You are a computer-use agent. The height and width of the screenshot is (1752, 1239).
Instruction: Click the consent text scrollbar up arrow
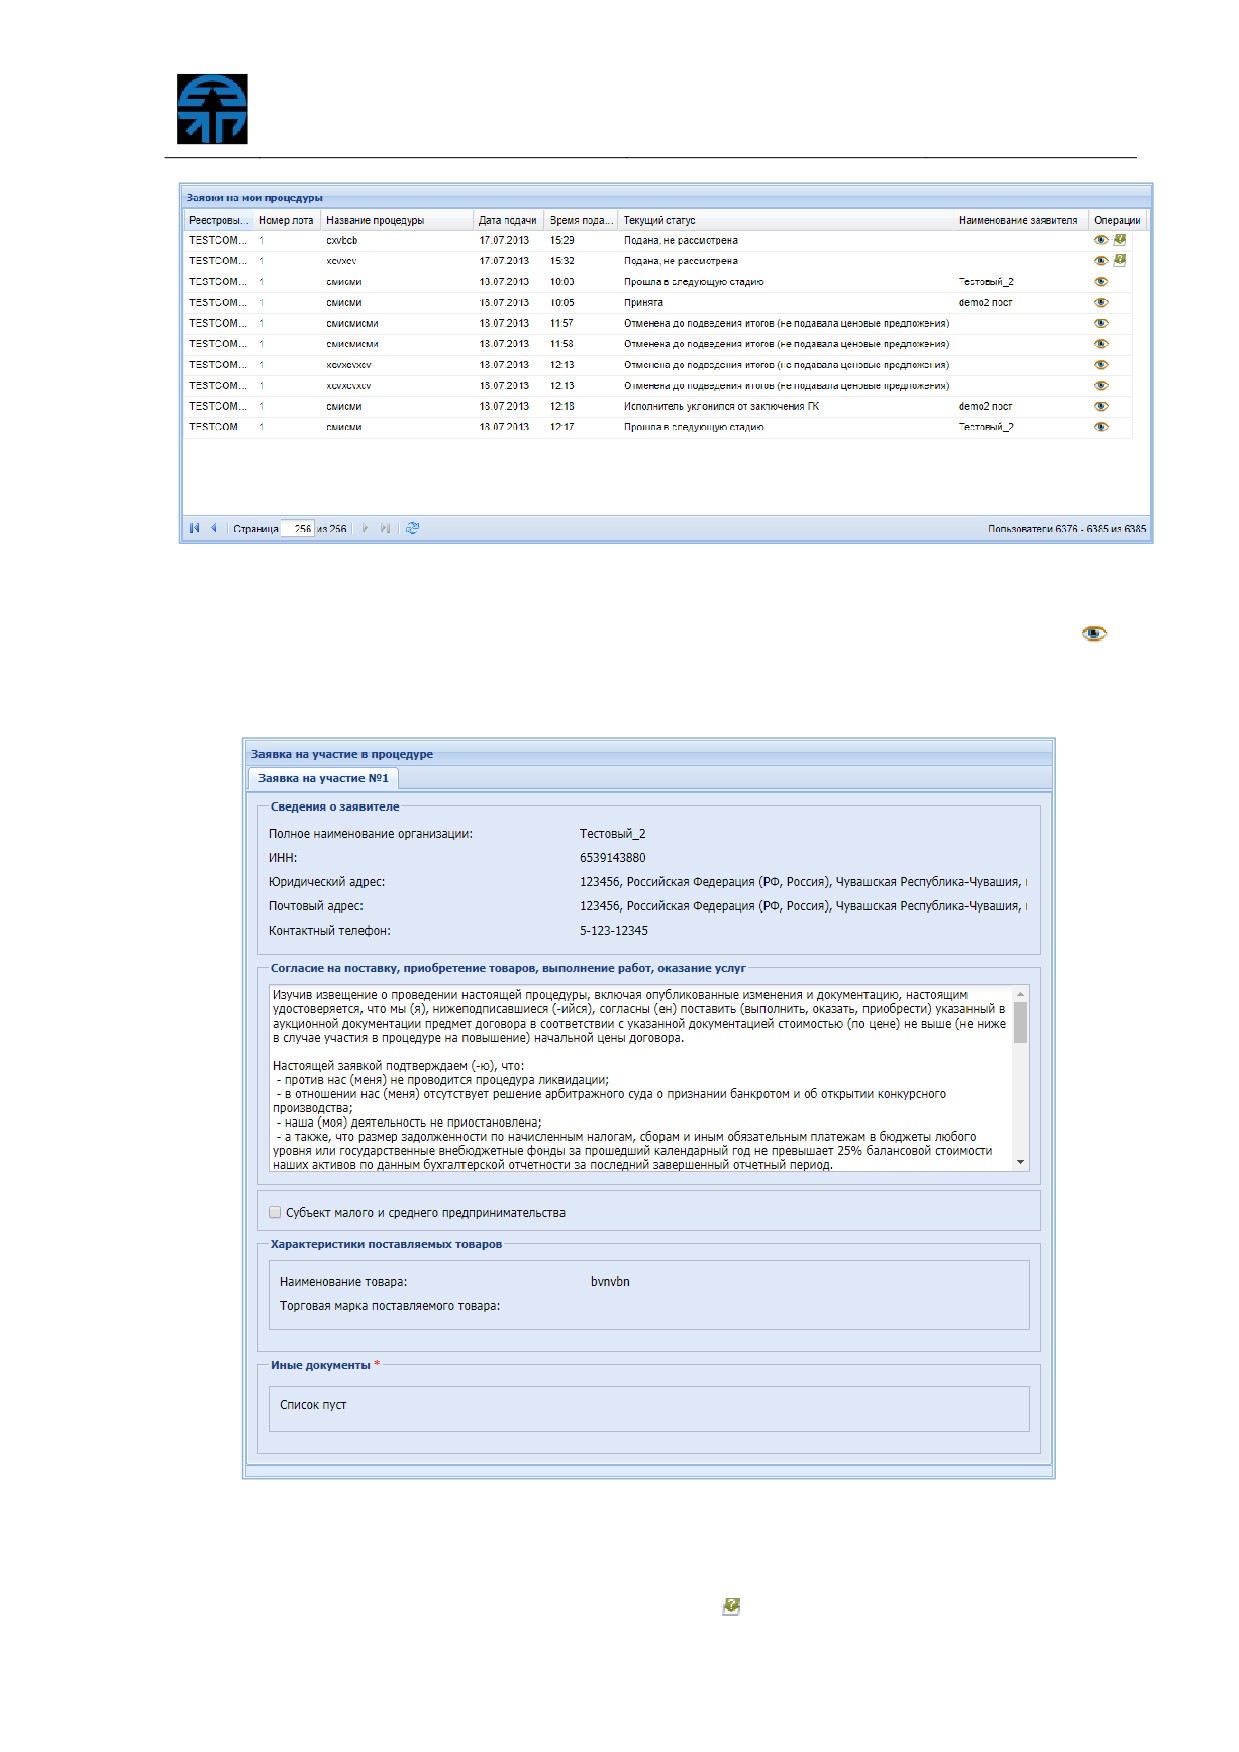(x=1020, y=994)
